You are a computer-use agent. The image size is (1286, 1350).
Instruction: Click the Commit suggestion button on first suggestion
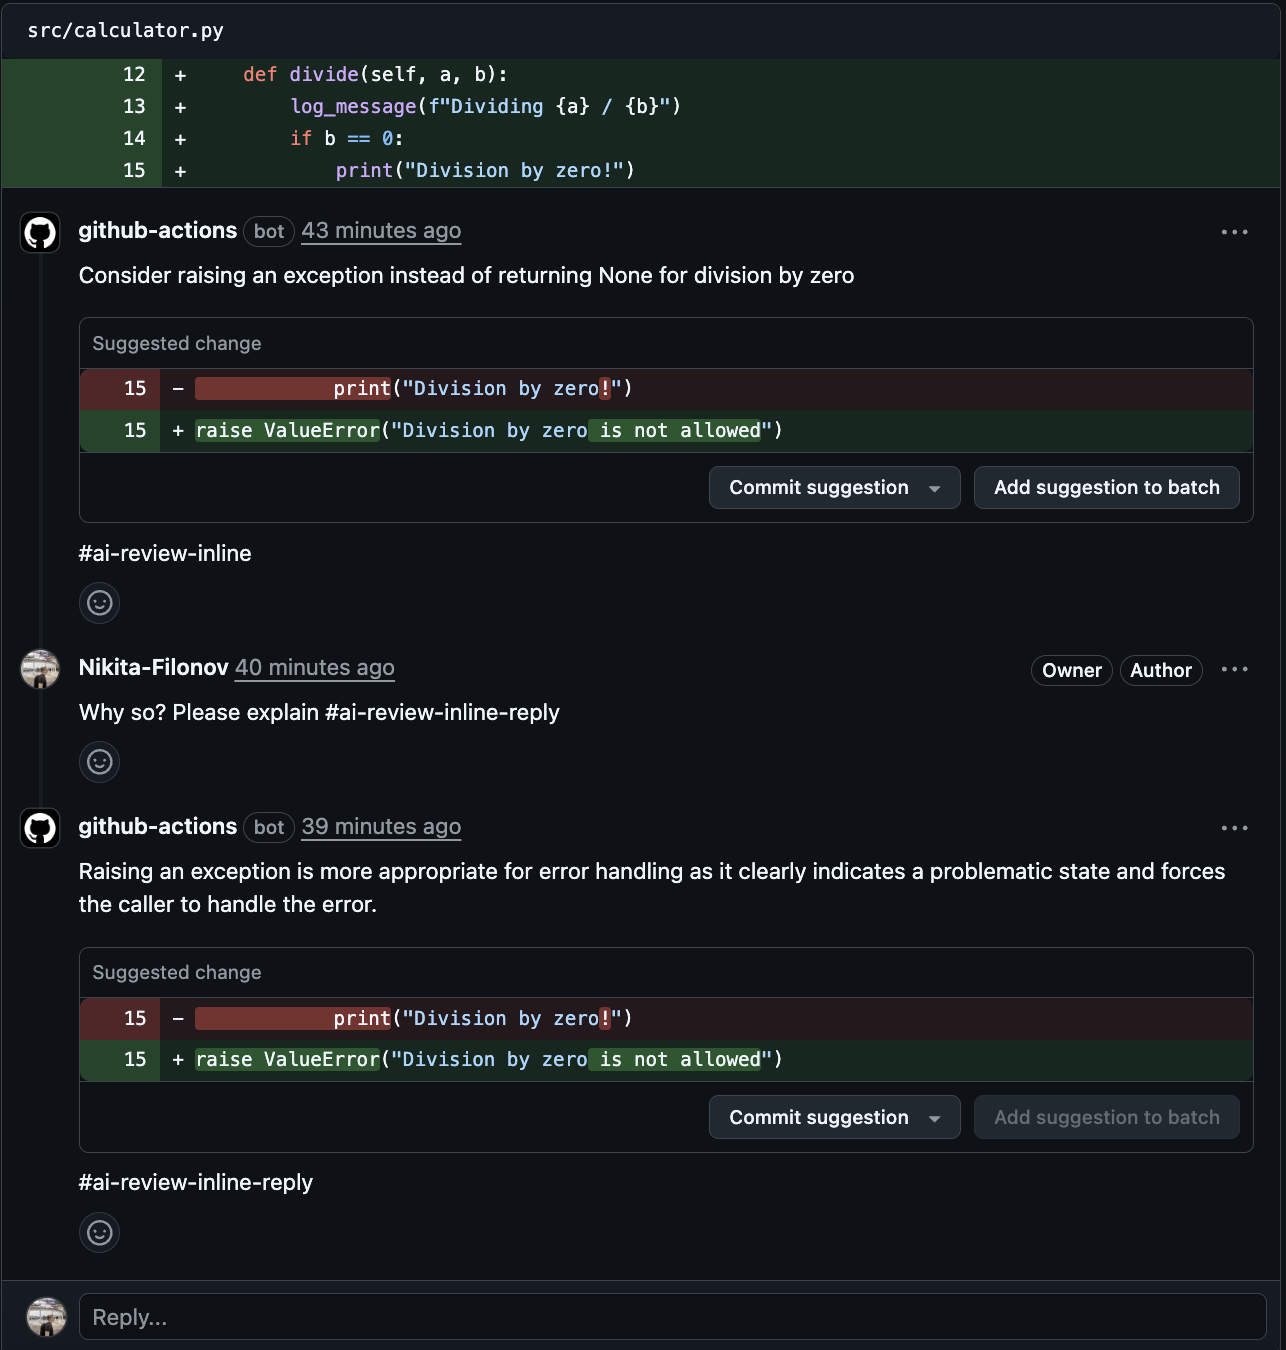pos(818,488)
